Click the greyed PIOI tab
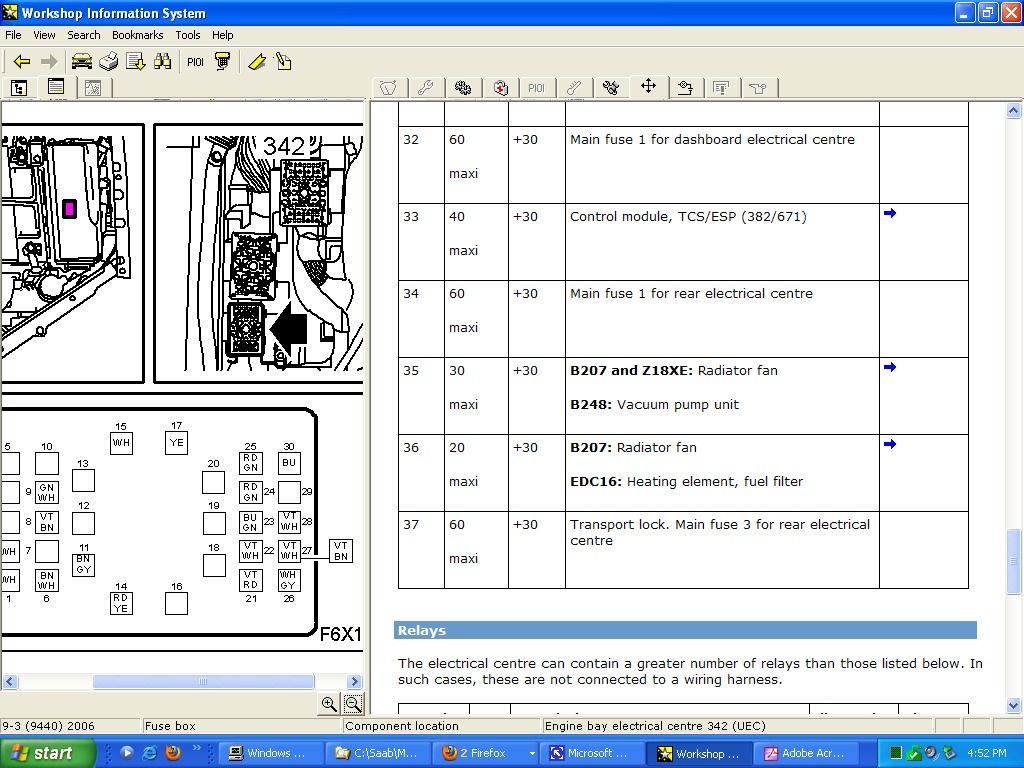The width and height of the screenshot is (1024, 768). (537, 88)
